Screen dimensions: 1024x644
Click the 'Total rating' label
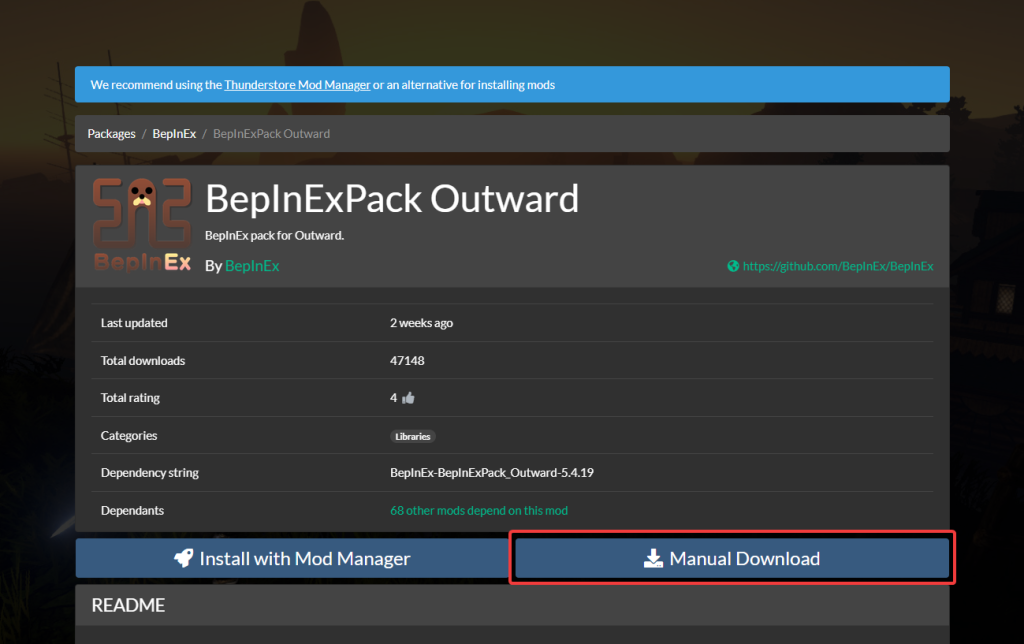130,398
